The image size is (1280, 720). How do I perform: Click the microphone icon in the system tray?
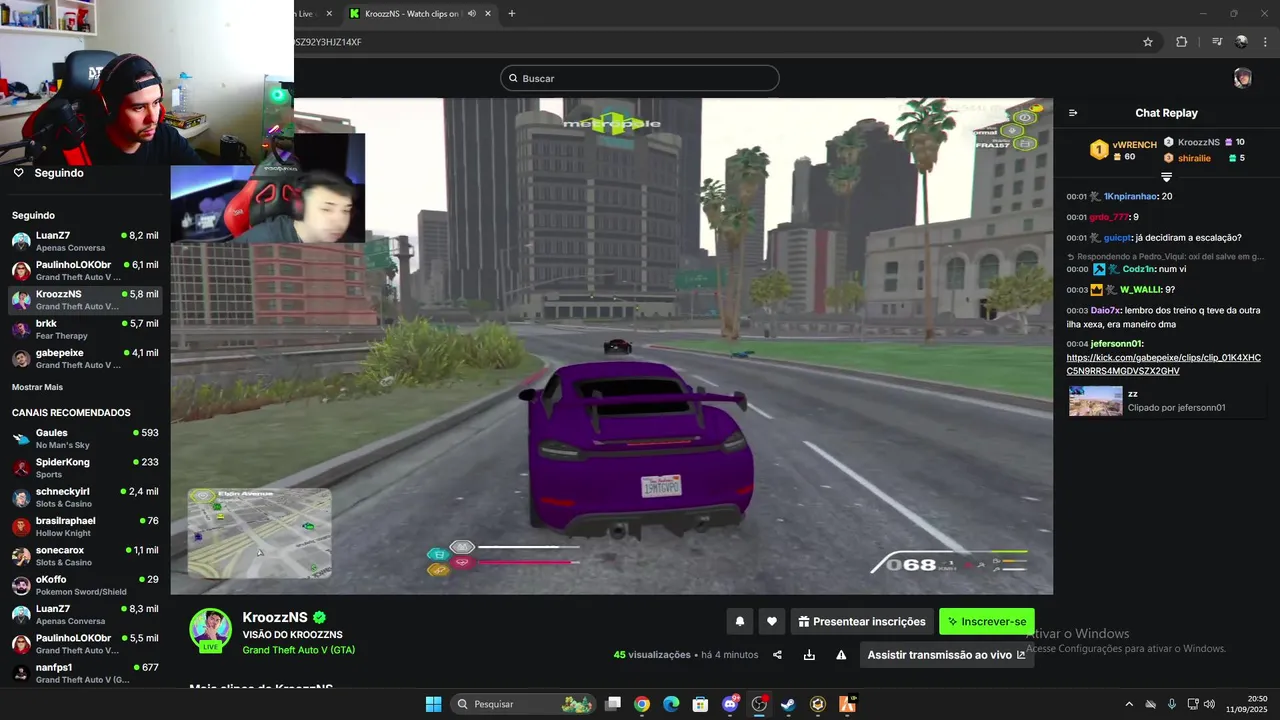coord(1171,704)
